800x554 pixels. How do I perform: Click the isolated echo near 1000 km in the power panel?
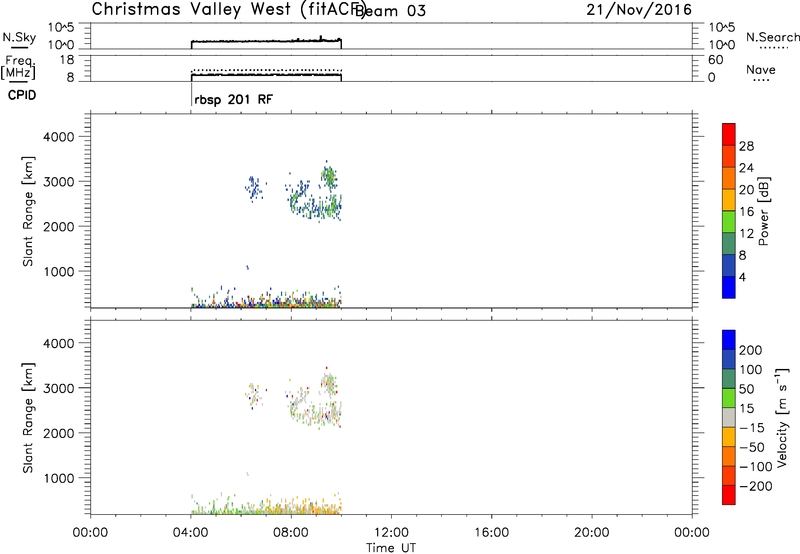(247, 267)
